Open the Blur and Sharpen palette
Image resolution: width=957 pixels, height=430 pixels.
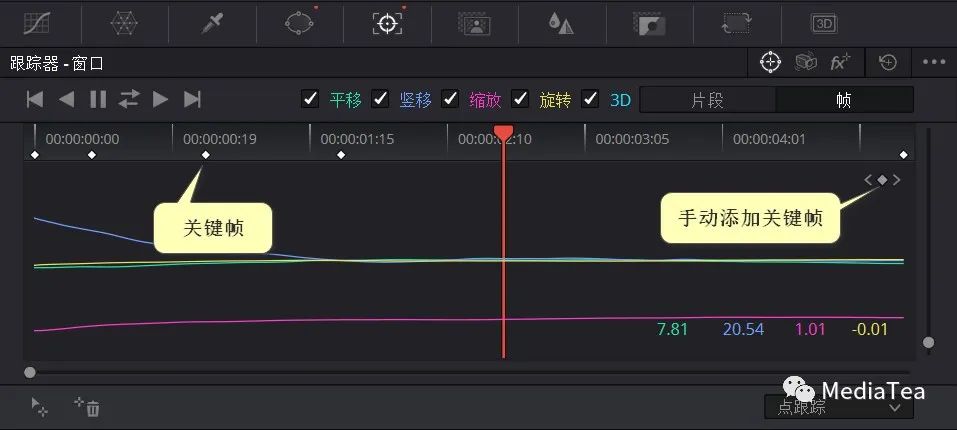coord(561,24)
